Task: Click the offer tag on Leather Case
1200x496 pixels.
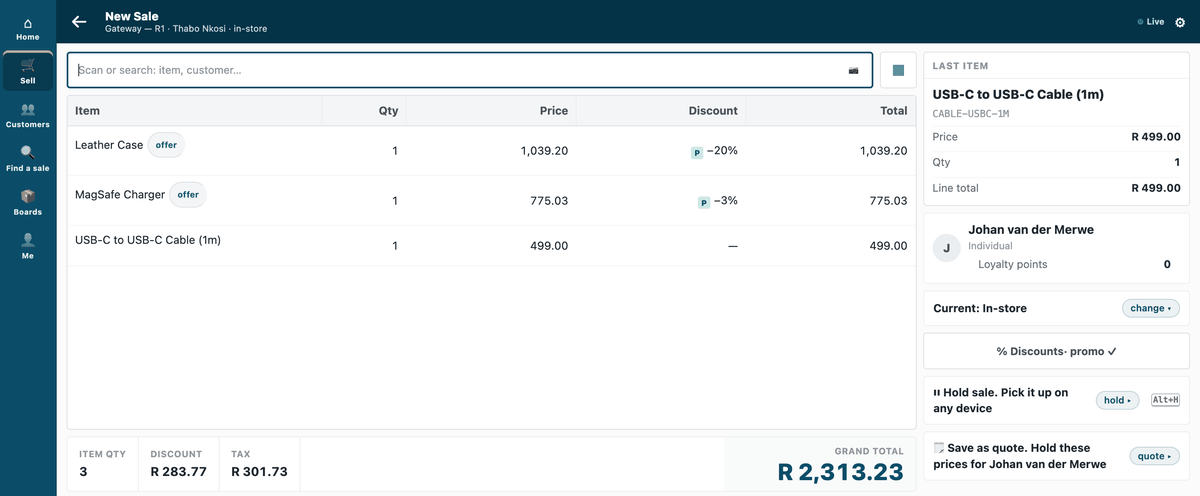Action: tap(166, 145)
